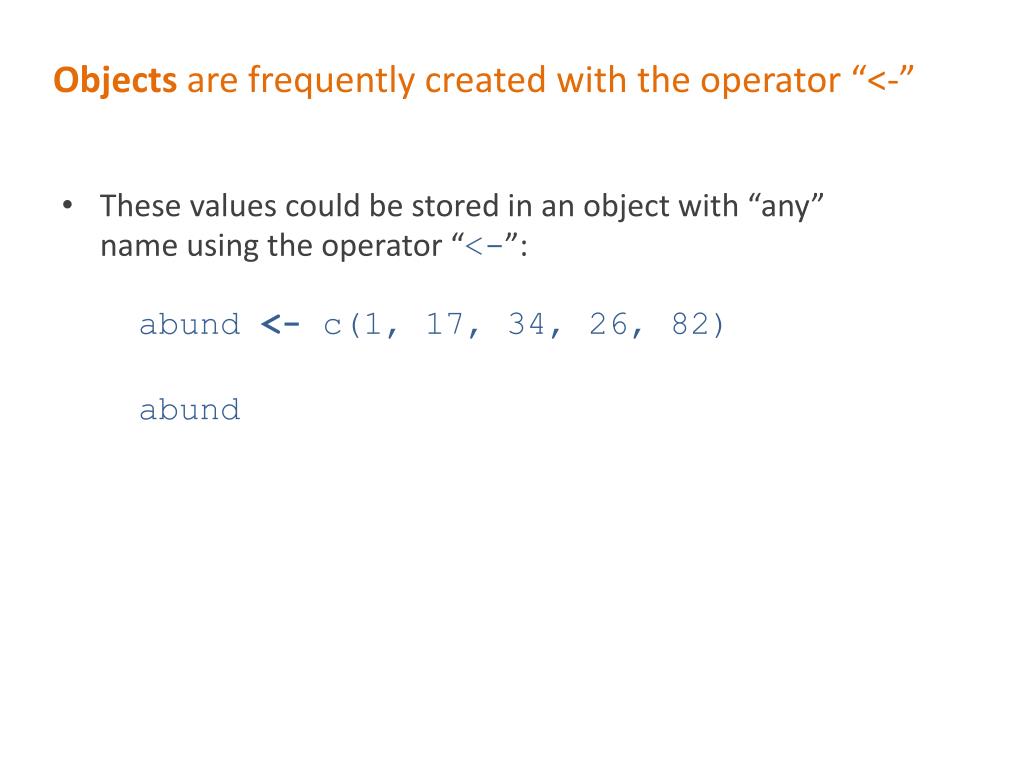Click the number 82 in the vector
Image resolution: width=1024 pixels, height=768 pixels.
(690, 324)
